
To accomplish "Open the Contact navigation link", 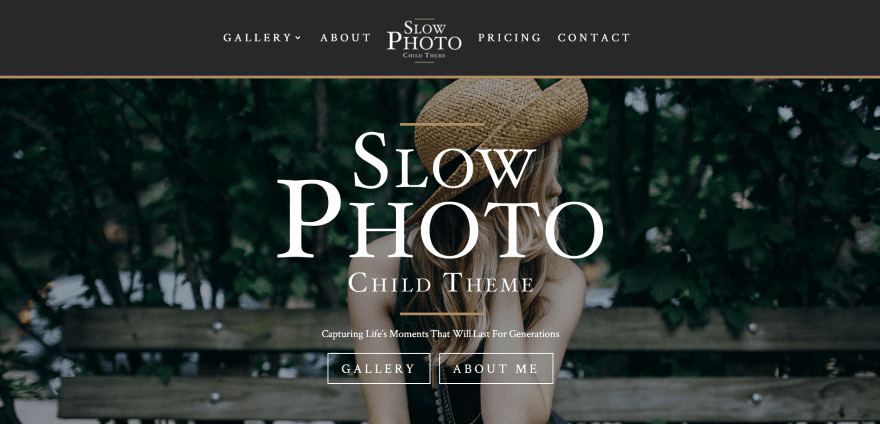I will [x=594, y=38].
